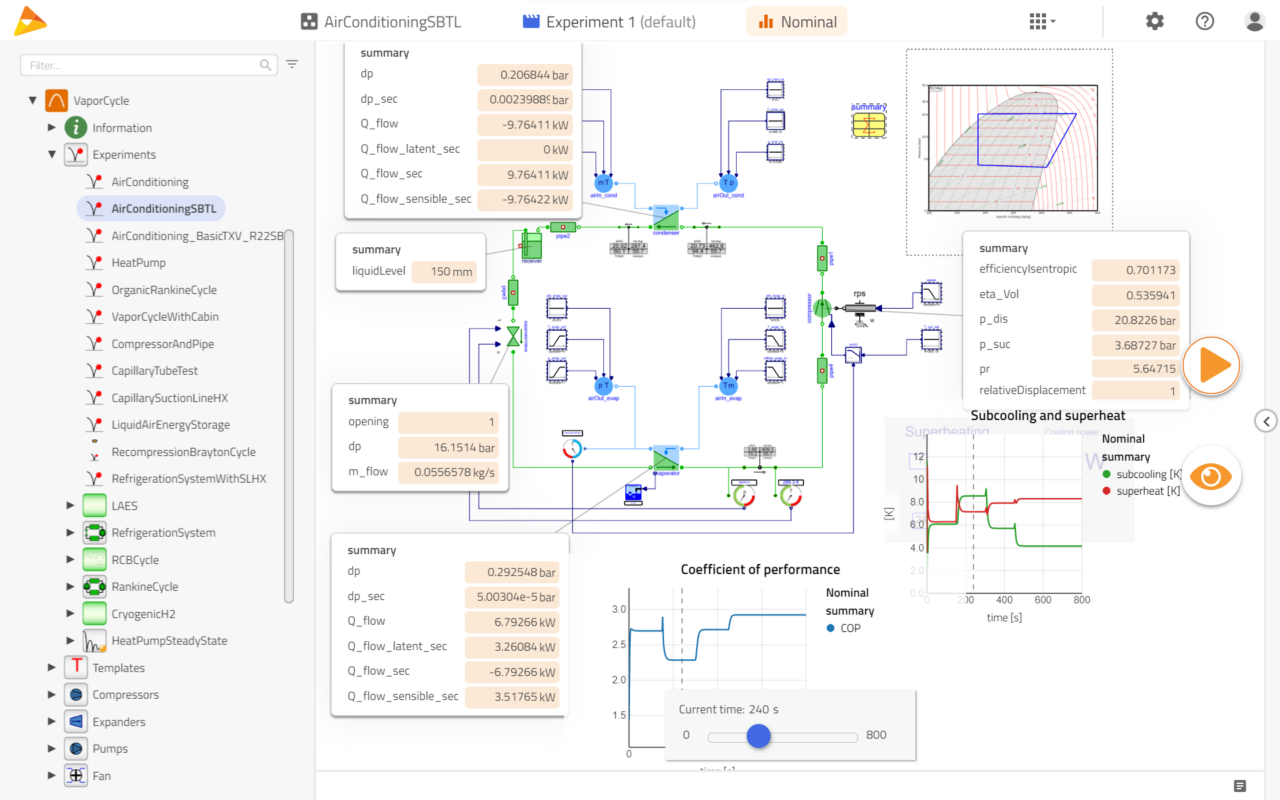Image resolution: width=1280 pixels, height=800 pixels.
Task: Click the filter icon beside the search field
Action: coord(291,63)
